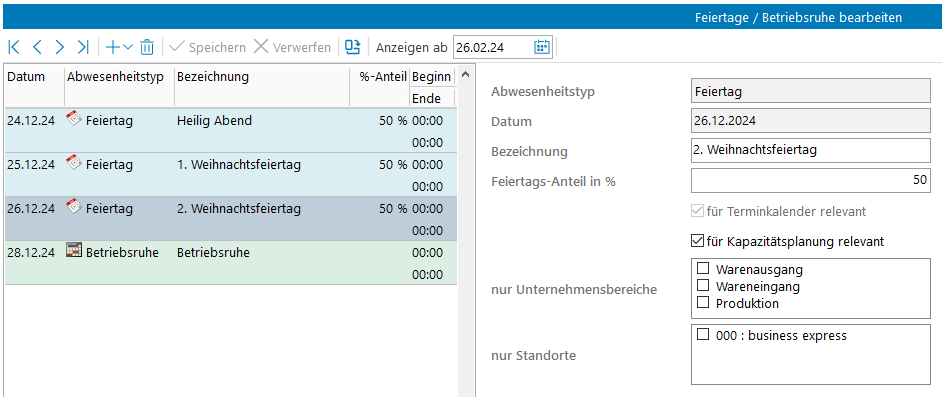Click the list scrollbar up arrow
942x397 pixels.
pos(466,76)
